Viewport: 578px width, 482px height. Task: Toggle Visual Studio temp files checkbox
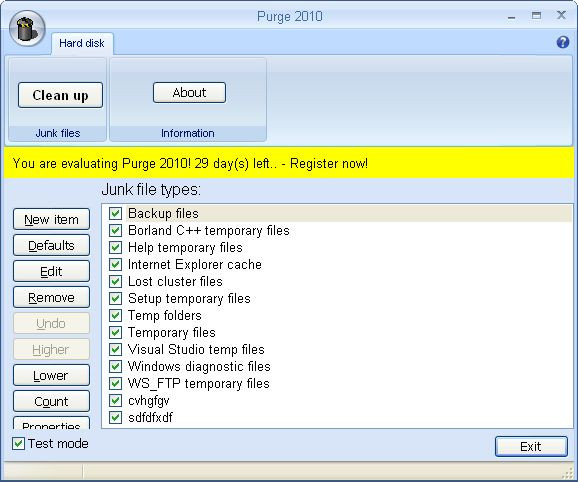coord(115,349)
